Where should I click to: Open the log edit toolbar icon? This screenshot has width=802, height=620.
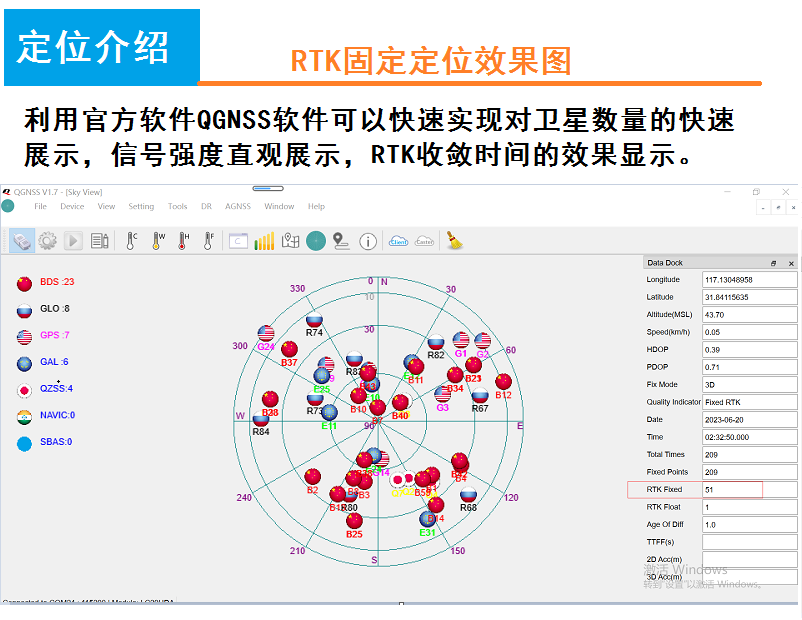pyautogui.click(x=99, y=241)
